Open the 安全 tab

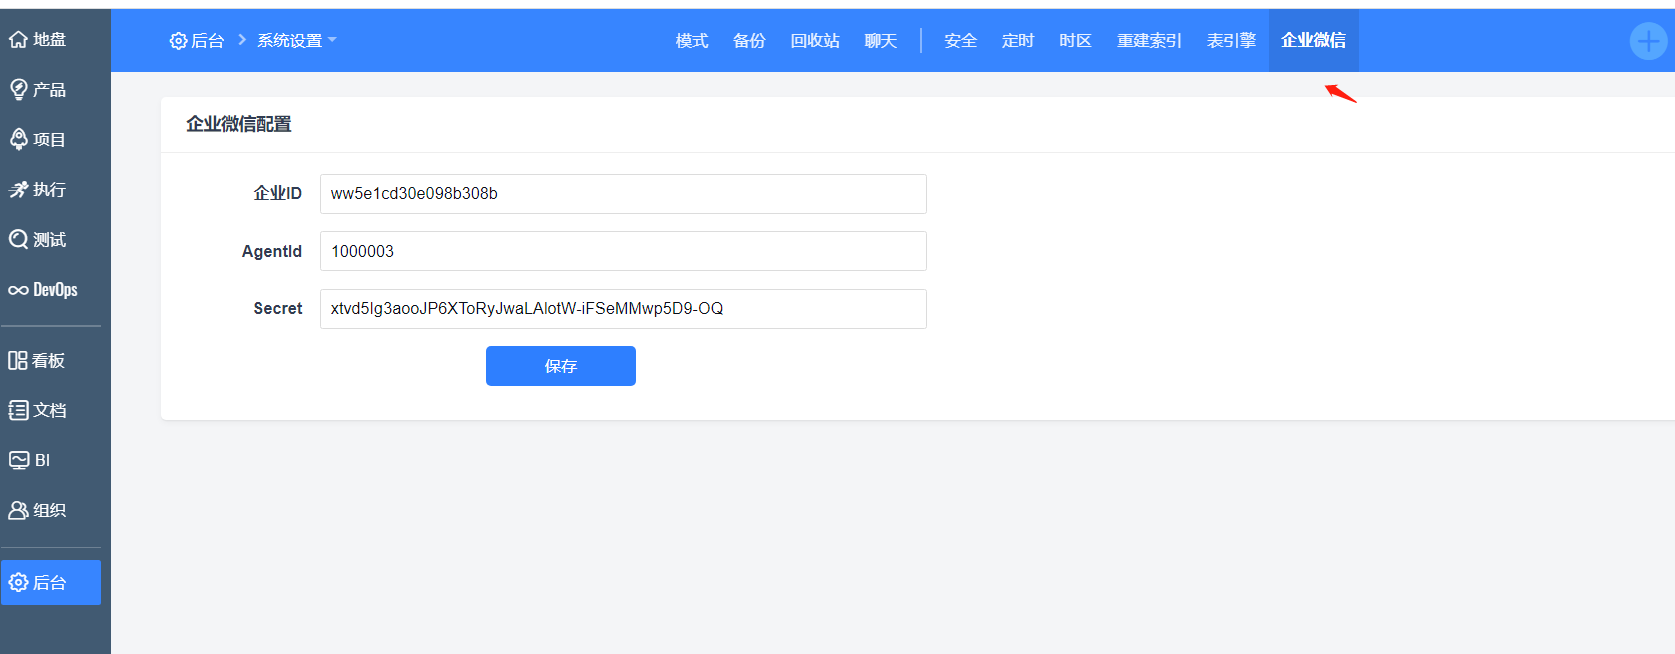point(961,41)
